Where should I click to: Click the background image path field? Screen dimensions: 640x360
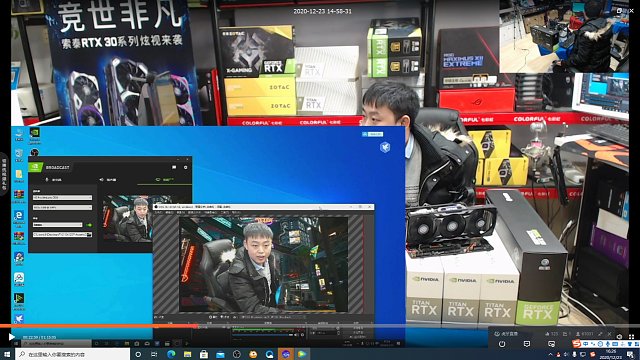(x=62, y=235)
